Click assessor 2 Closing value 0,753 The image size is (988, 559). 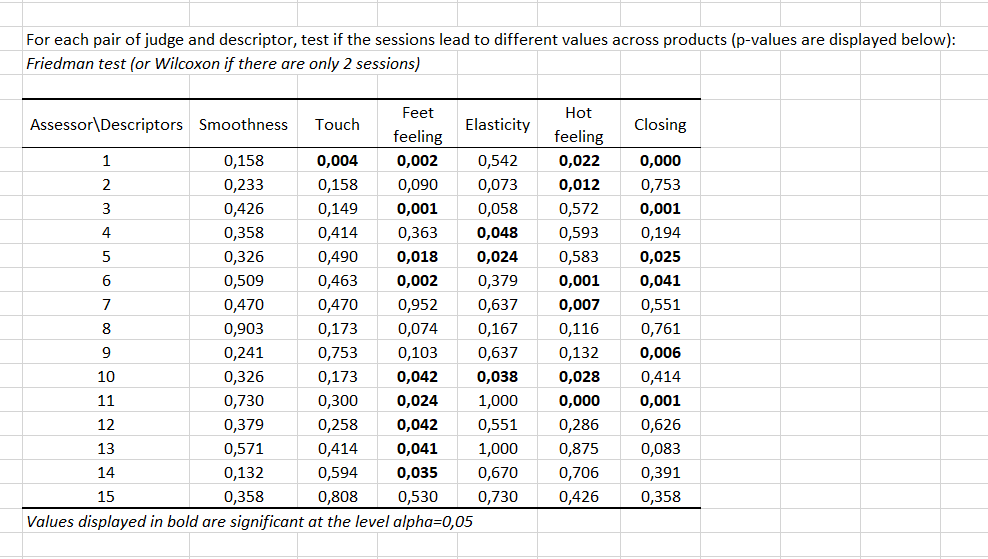660,185
